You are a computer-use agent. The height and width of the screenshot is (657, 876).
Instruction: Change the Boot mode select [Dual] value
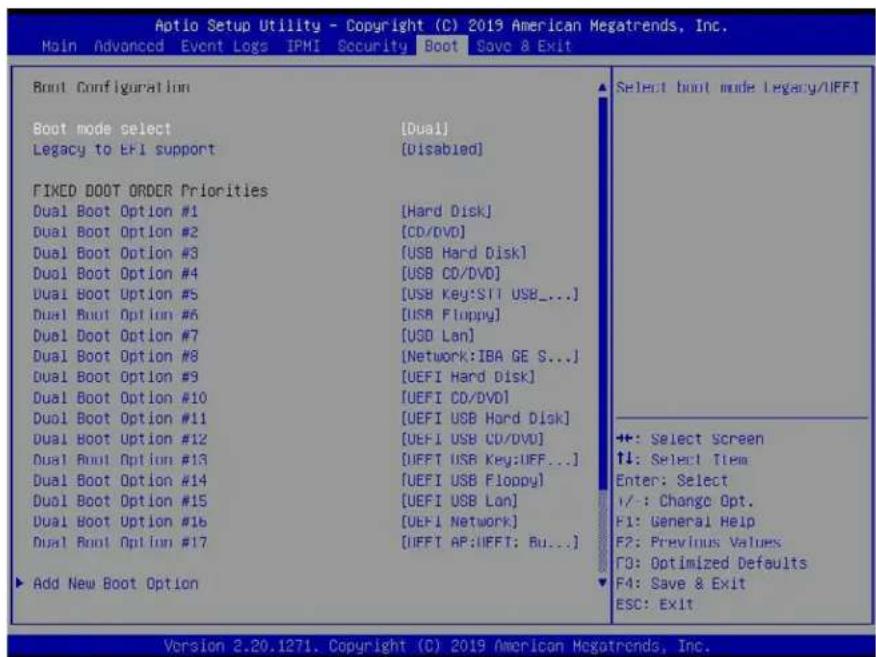(x=425, y=129)
